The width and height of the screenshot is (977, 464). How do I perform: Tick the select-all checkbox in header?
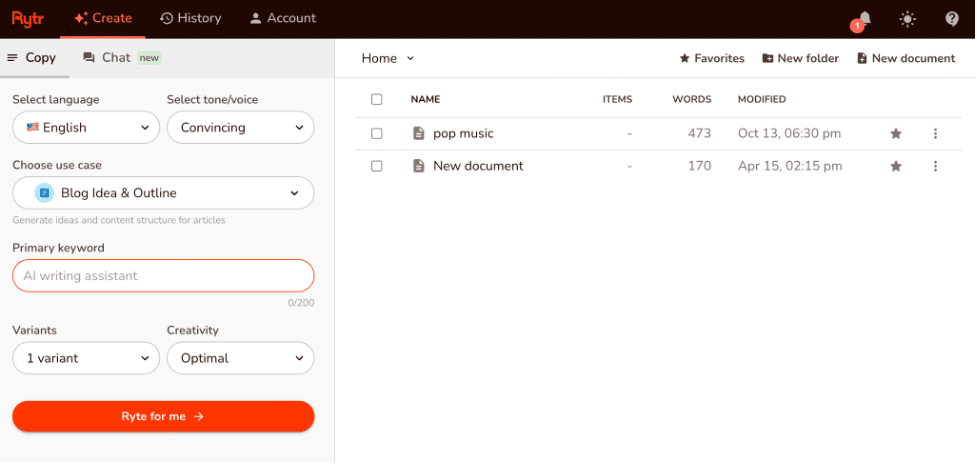pyautogui.click(x=376, y=100)
